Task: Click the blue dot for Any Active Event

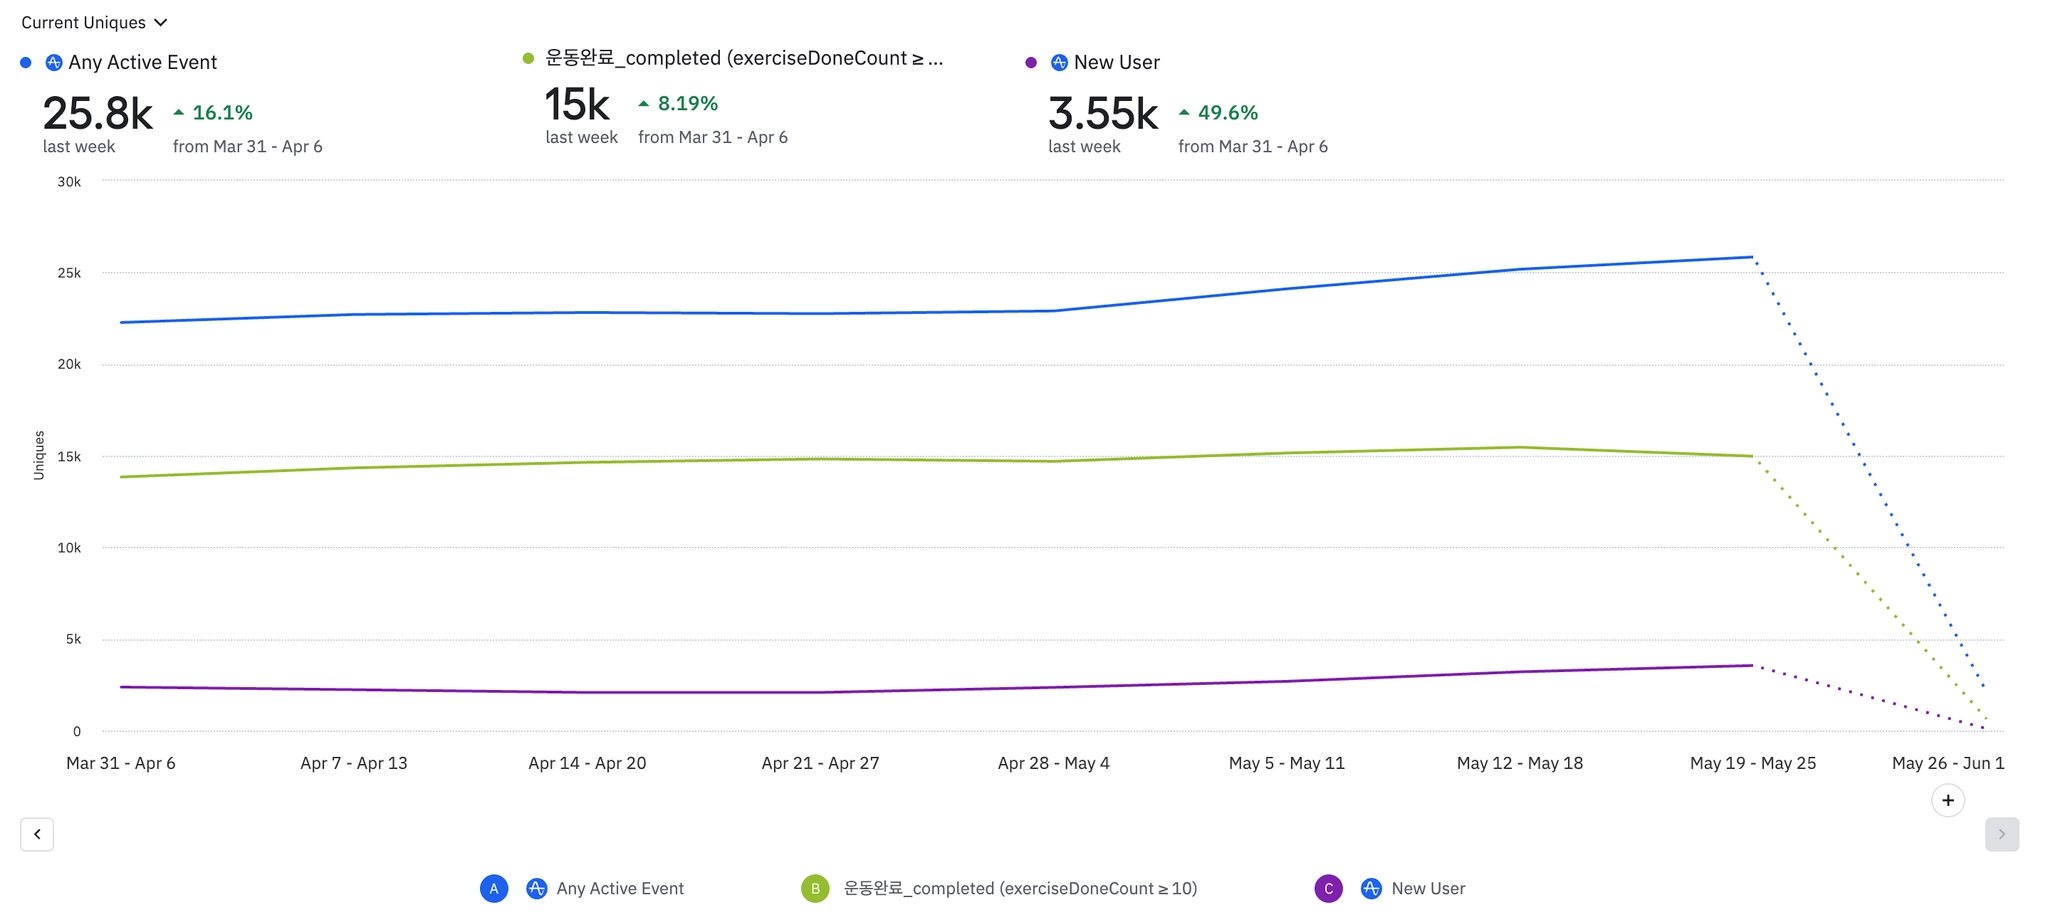Action: pyautogui.click(x=26, y=62)
